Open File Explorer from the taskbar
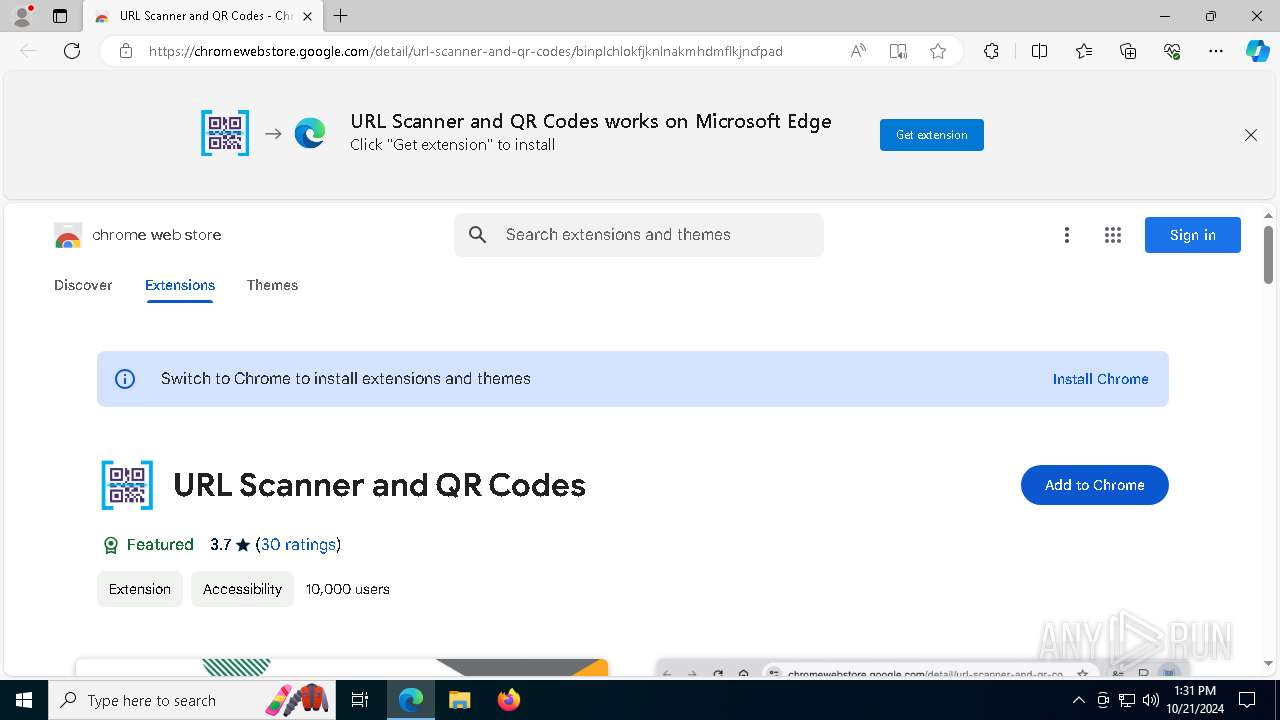Image resolution: width=1280 pixels, height=720 pixels. point(459,700)
